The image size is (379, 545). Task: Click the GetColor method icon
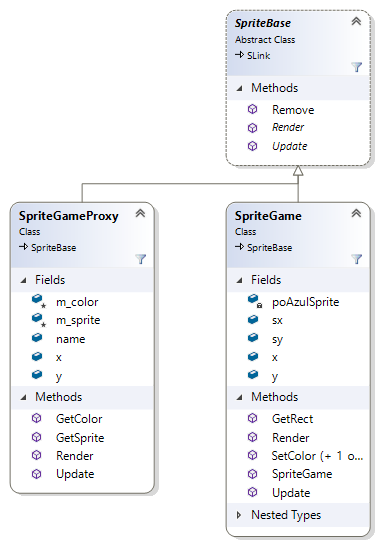click(x=37, y=418)
